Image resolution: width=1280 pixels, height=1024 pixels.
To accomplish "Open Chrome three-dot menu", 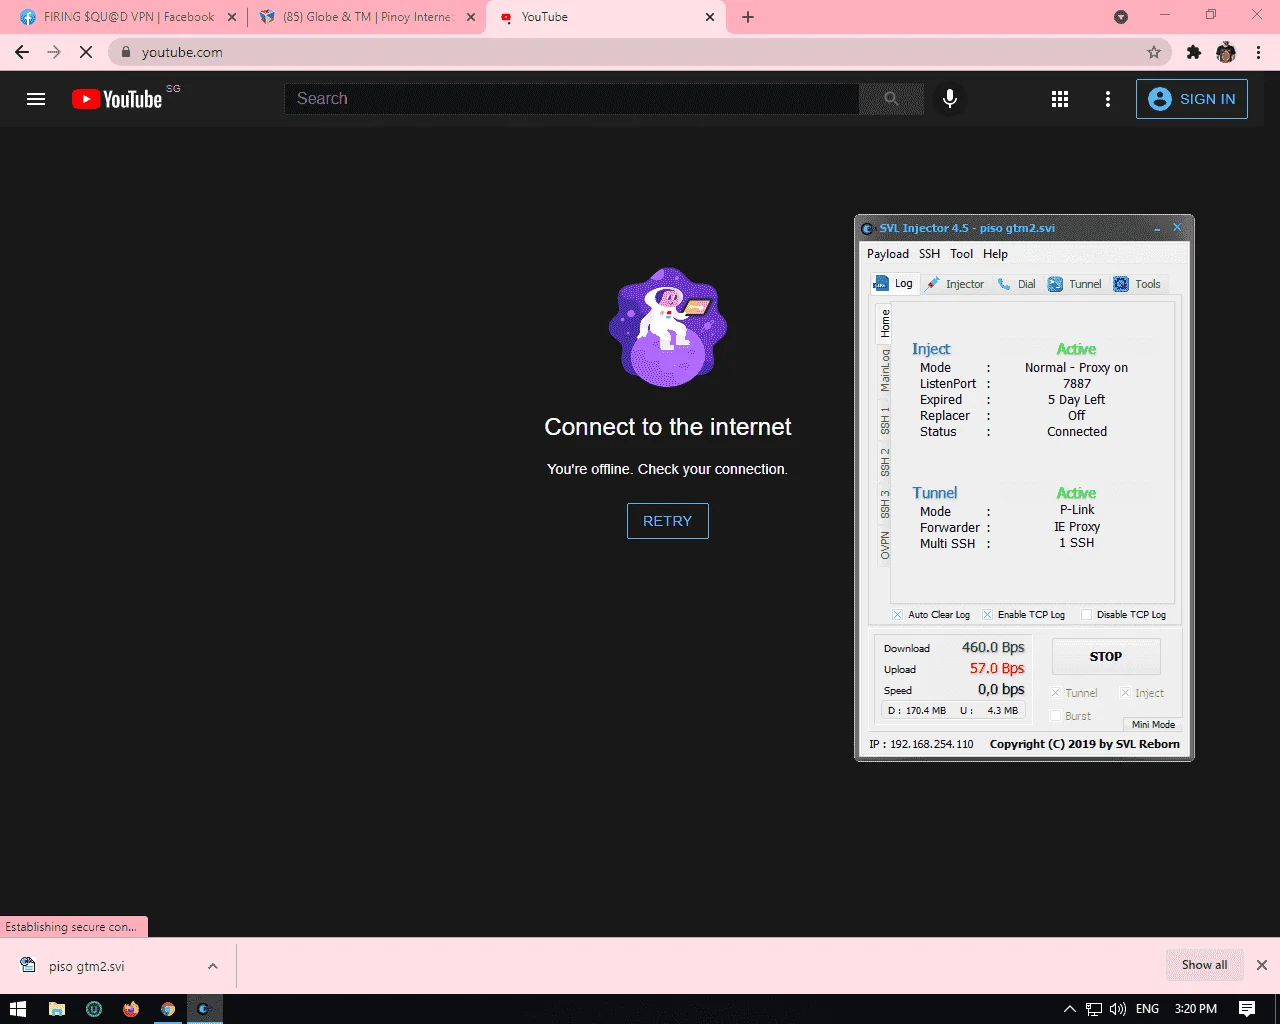I will click(x=1258, y=52).
